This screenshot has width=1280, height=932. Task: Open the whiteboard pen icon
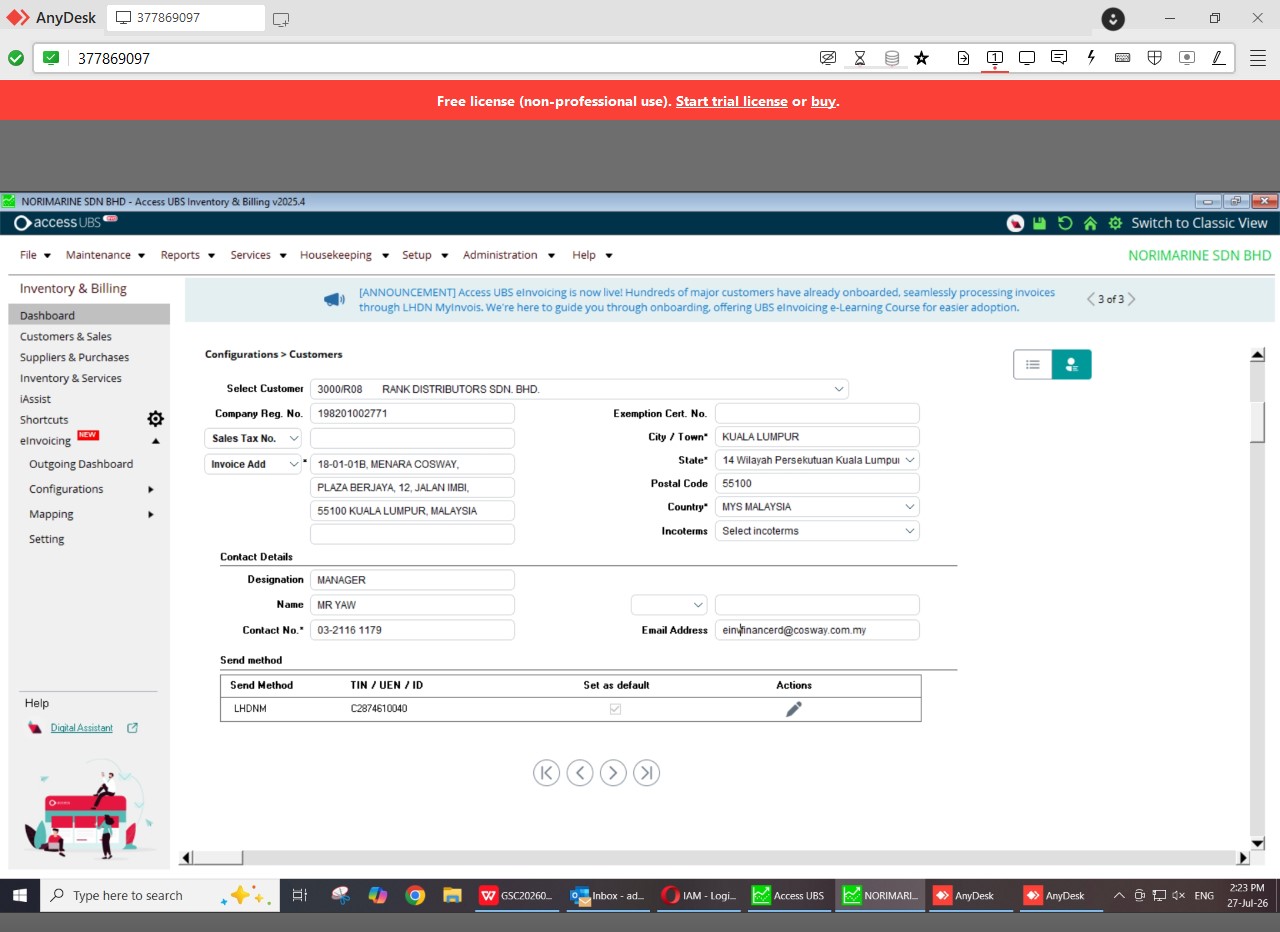tap(1219, 58)
